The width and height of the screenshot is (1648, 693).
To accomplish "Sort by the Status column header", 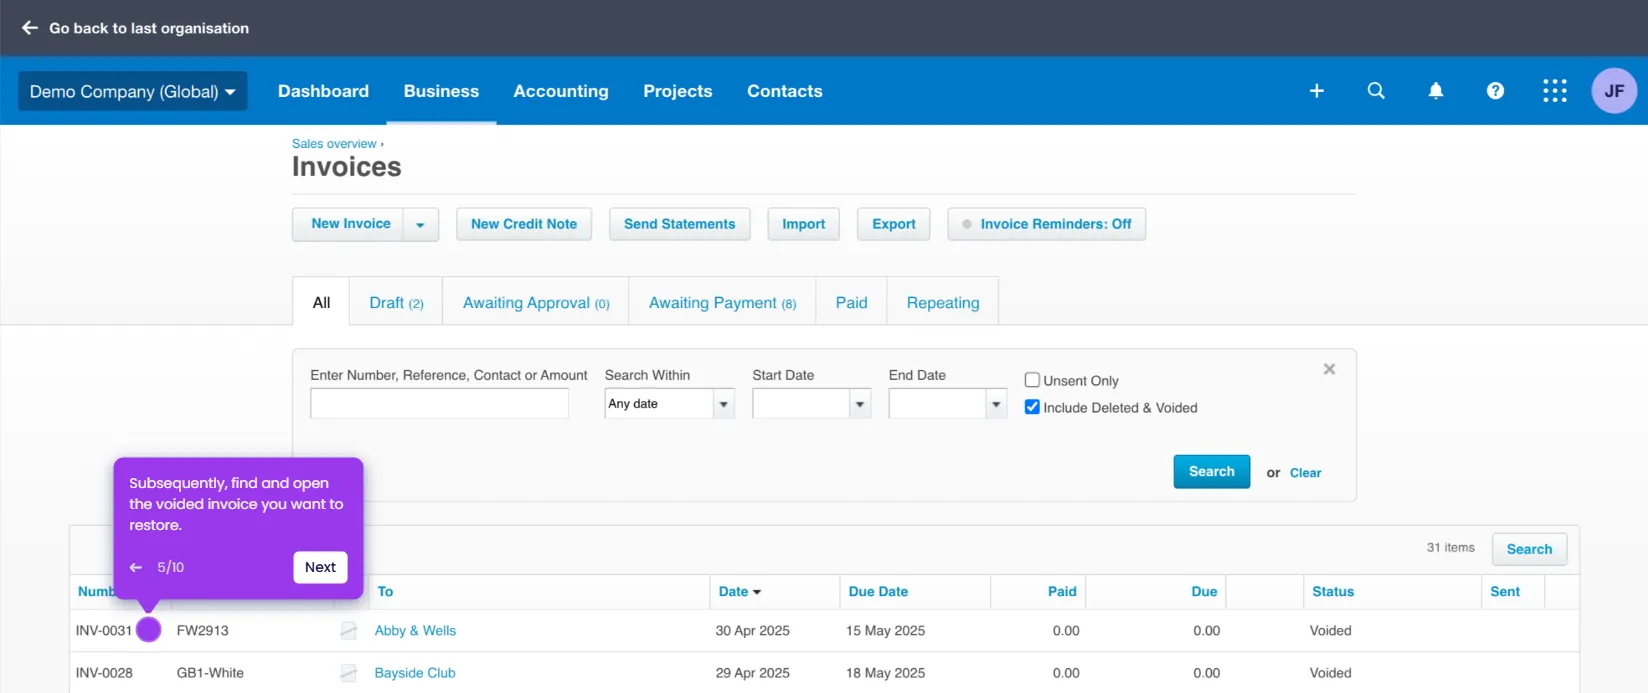I will click(1333, 592).
